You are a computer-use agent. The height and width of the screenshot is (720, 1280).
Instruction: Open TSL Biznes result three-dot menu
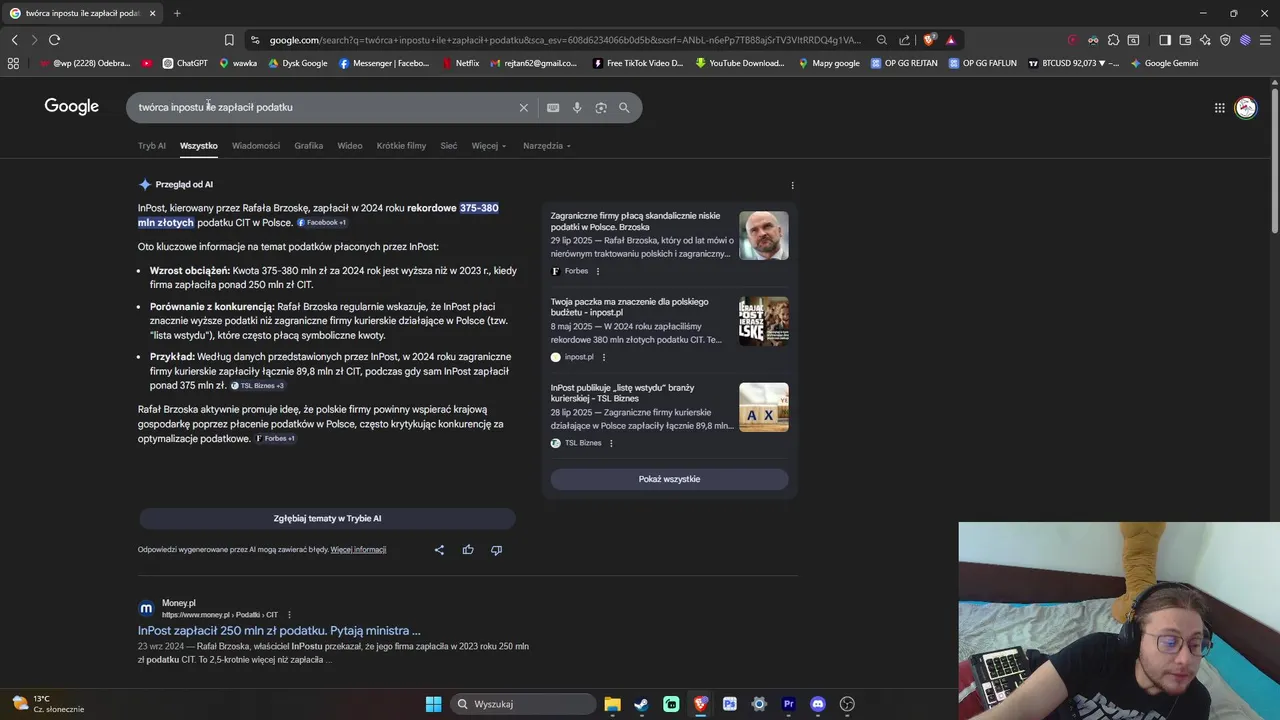pyautogui.click(x=611, y=443)
